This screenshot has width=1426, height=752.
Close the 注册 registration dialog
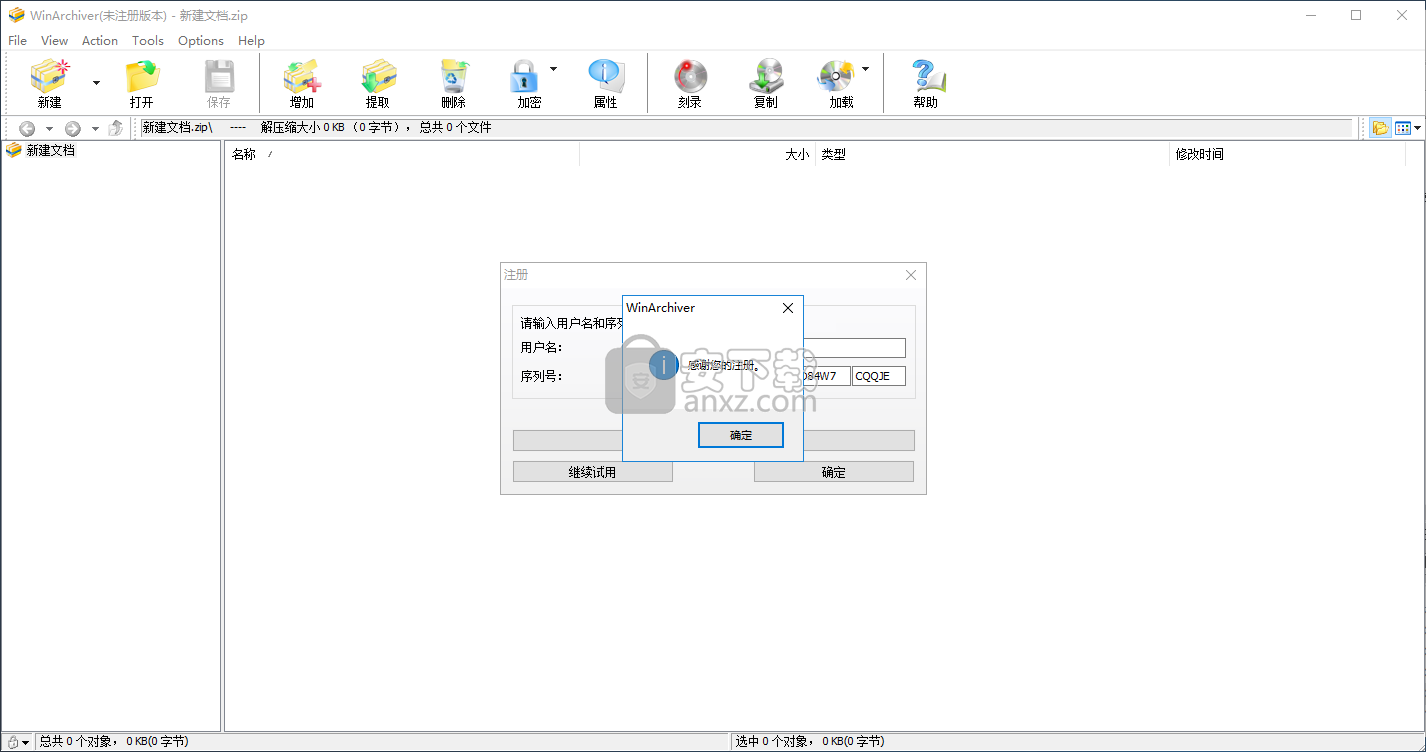910,275
